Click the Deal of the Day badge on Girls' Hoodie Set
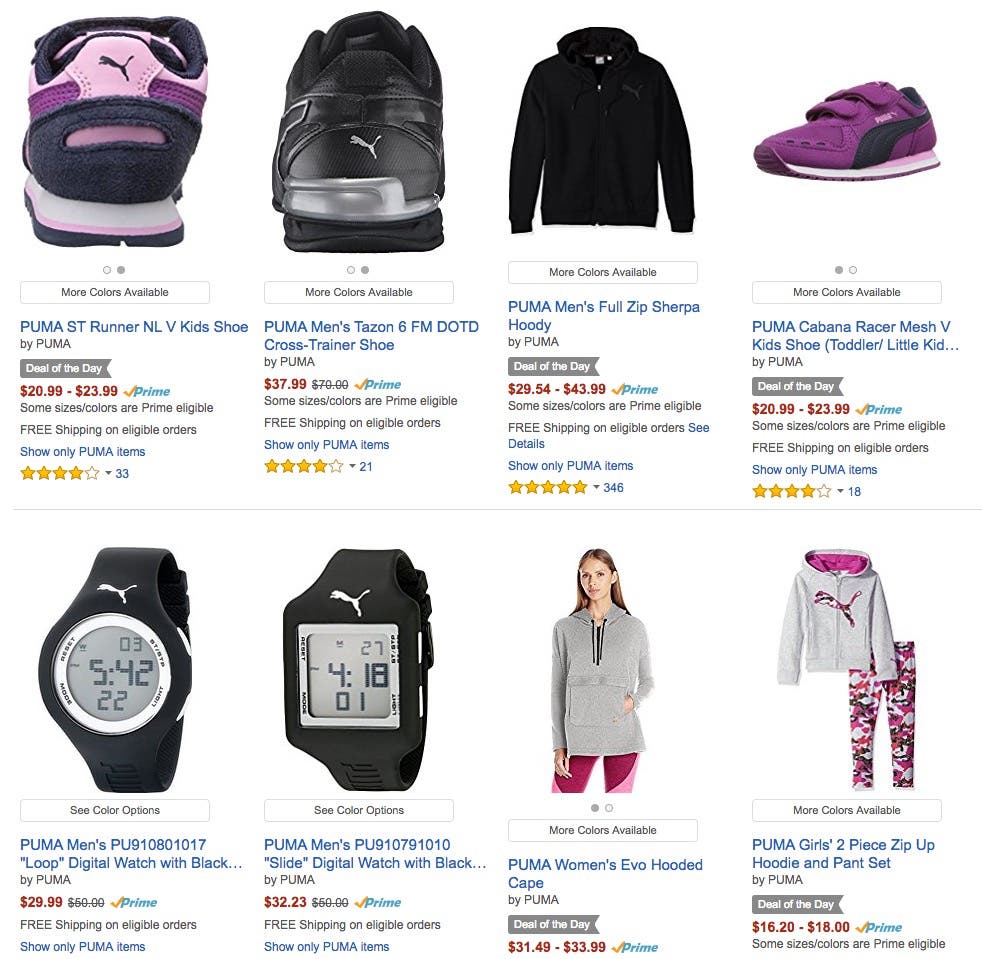The width and height of the screenshot is (982, 959). (x=797, y=904)
